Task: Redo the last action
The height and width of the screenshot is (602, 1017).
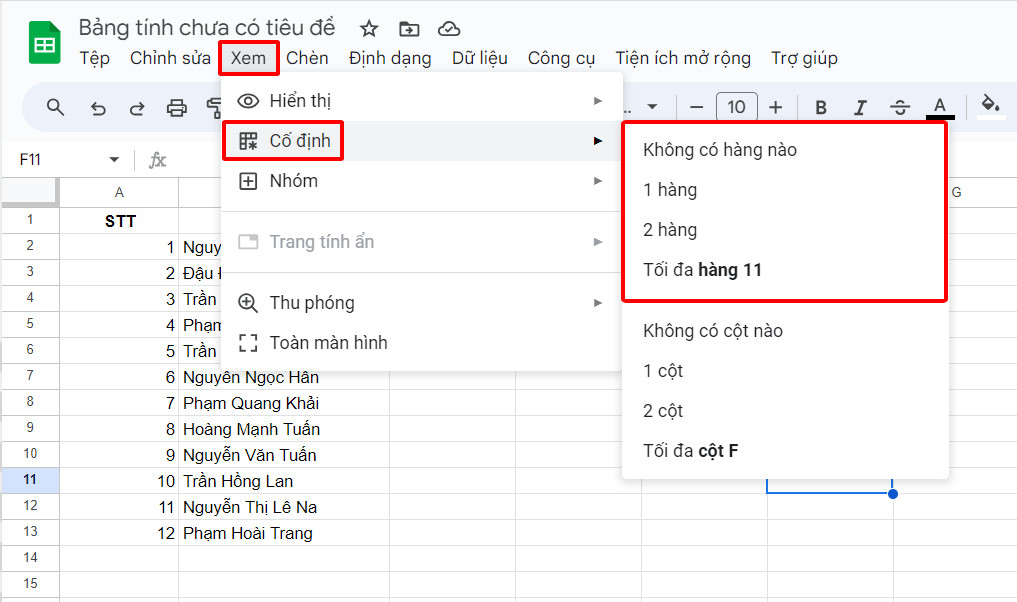Action: coord(137,107)
